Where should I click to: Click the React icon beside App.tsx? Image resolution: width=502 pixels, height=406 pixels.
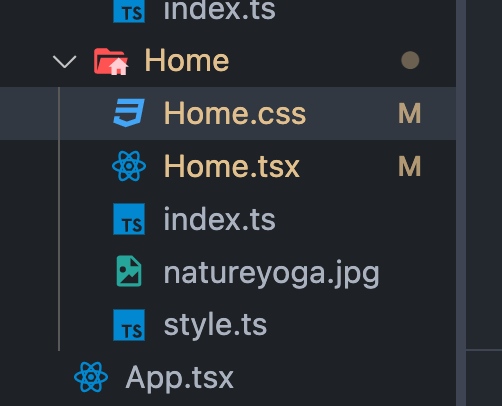point(91,377)
